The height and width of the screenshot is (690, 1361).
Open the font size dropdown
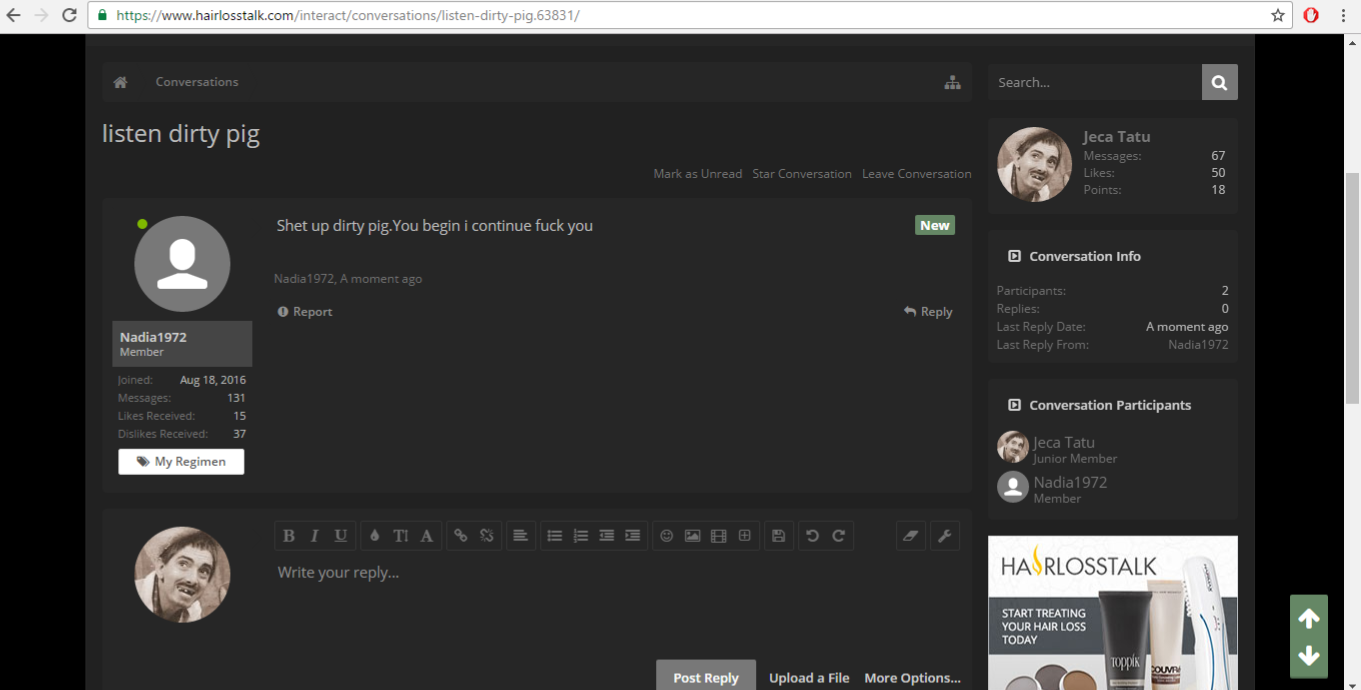[x=400, y=536]
